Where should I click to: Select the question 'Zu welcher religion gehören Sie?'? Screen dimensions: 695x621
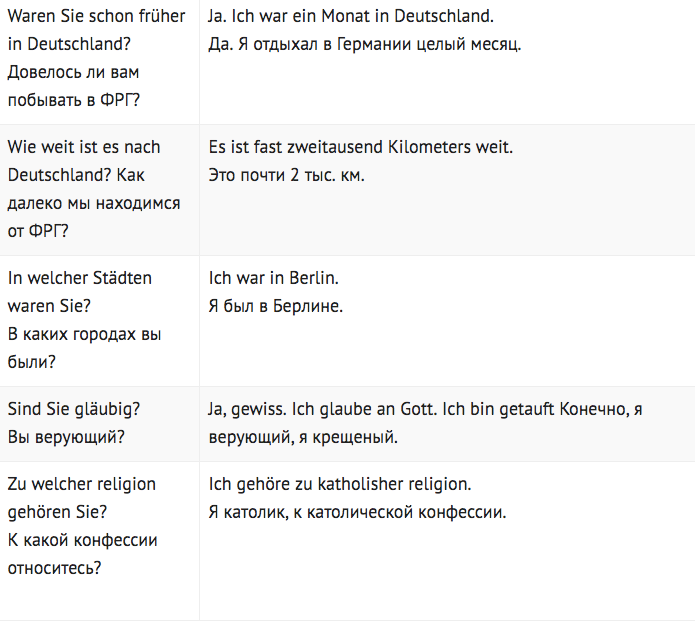(82, 498)
